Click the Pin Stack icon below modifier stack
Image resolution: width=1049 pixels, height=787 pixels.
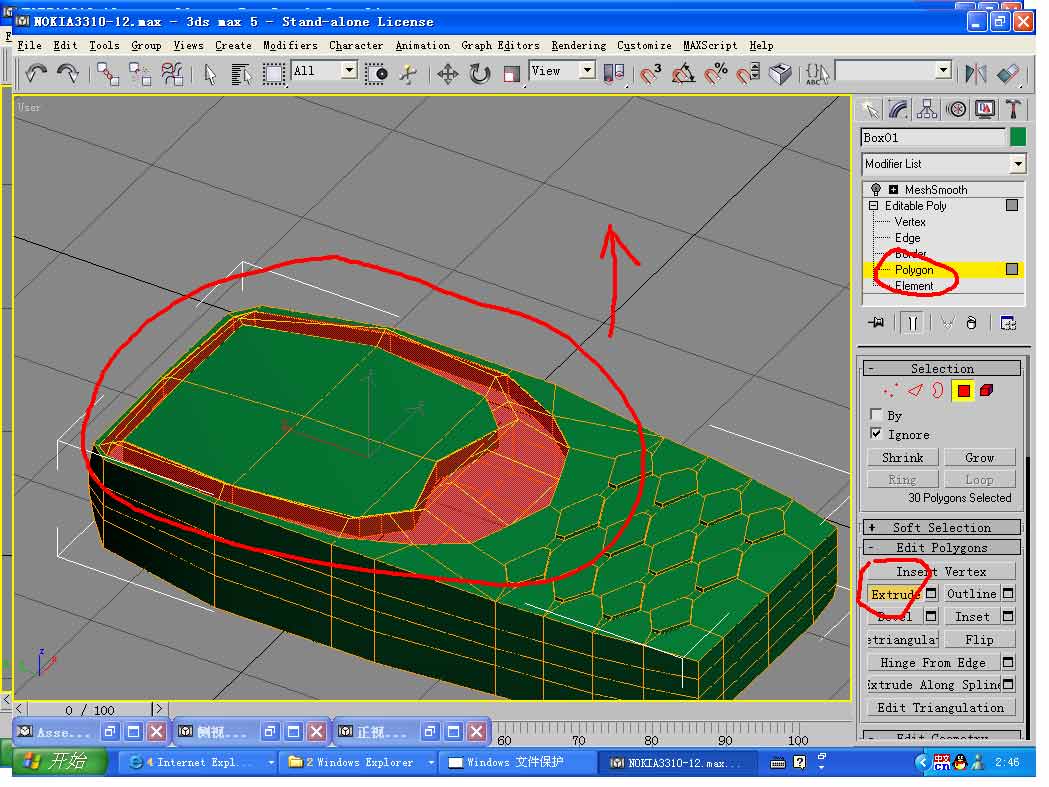877,323
